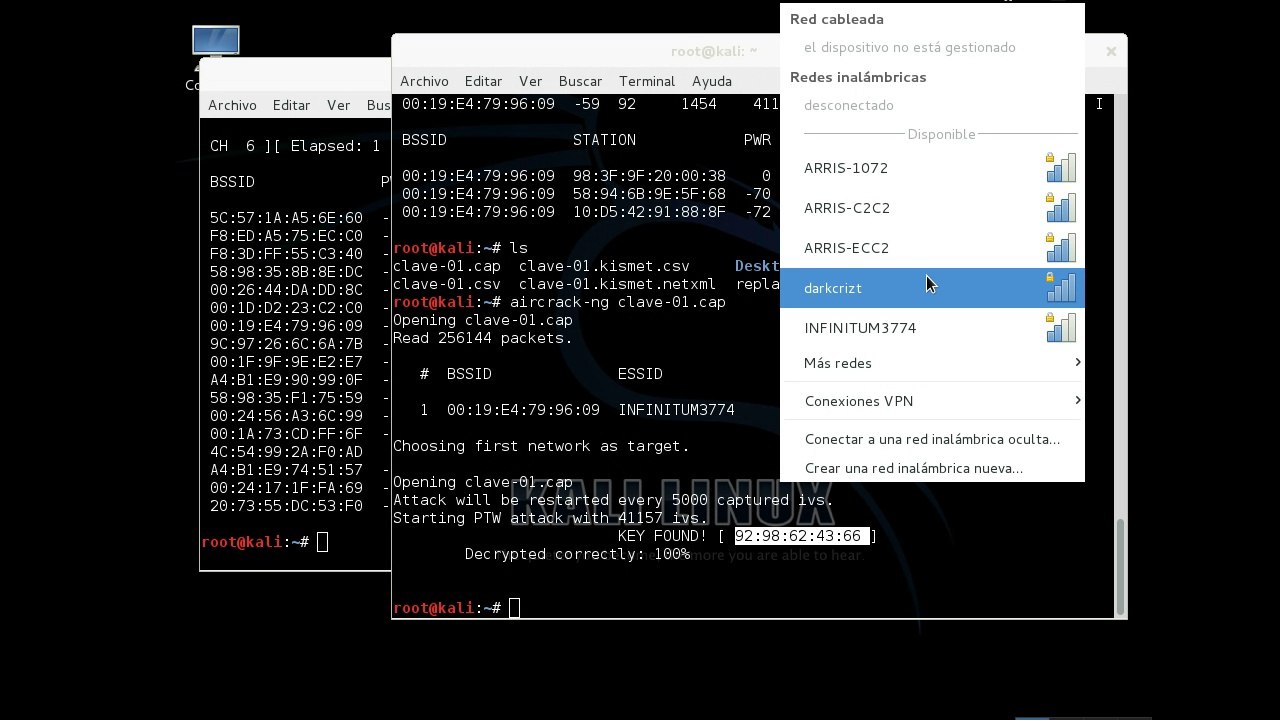Screen dimensions: 1280x720
Task: Click the root@kali window title
Action: pyautogui.click(x=713, y=51)
